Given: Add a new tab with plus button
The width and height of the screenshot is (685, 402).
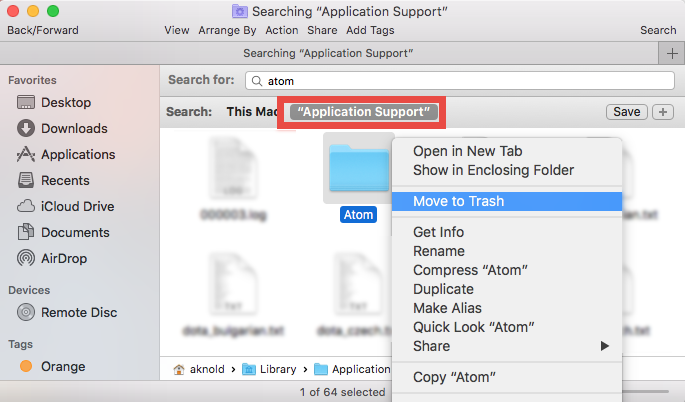Looking at the screenshot, I should point(672,53).
